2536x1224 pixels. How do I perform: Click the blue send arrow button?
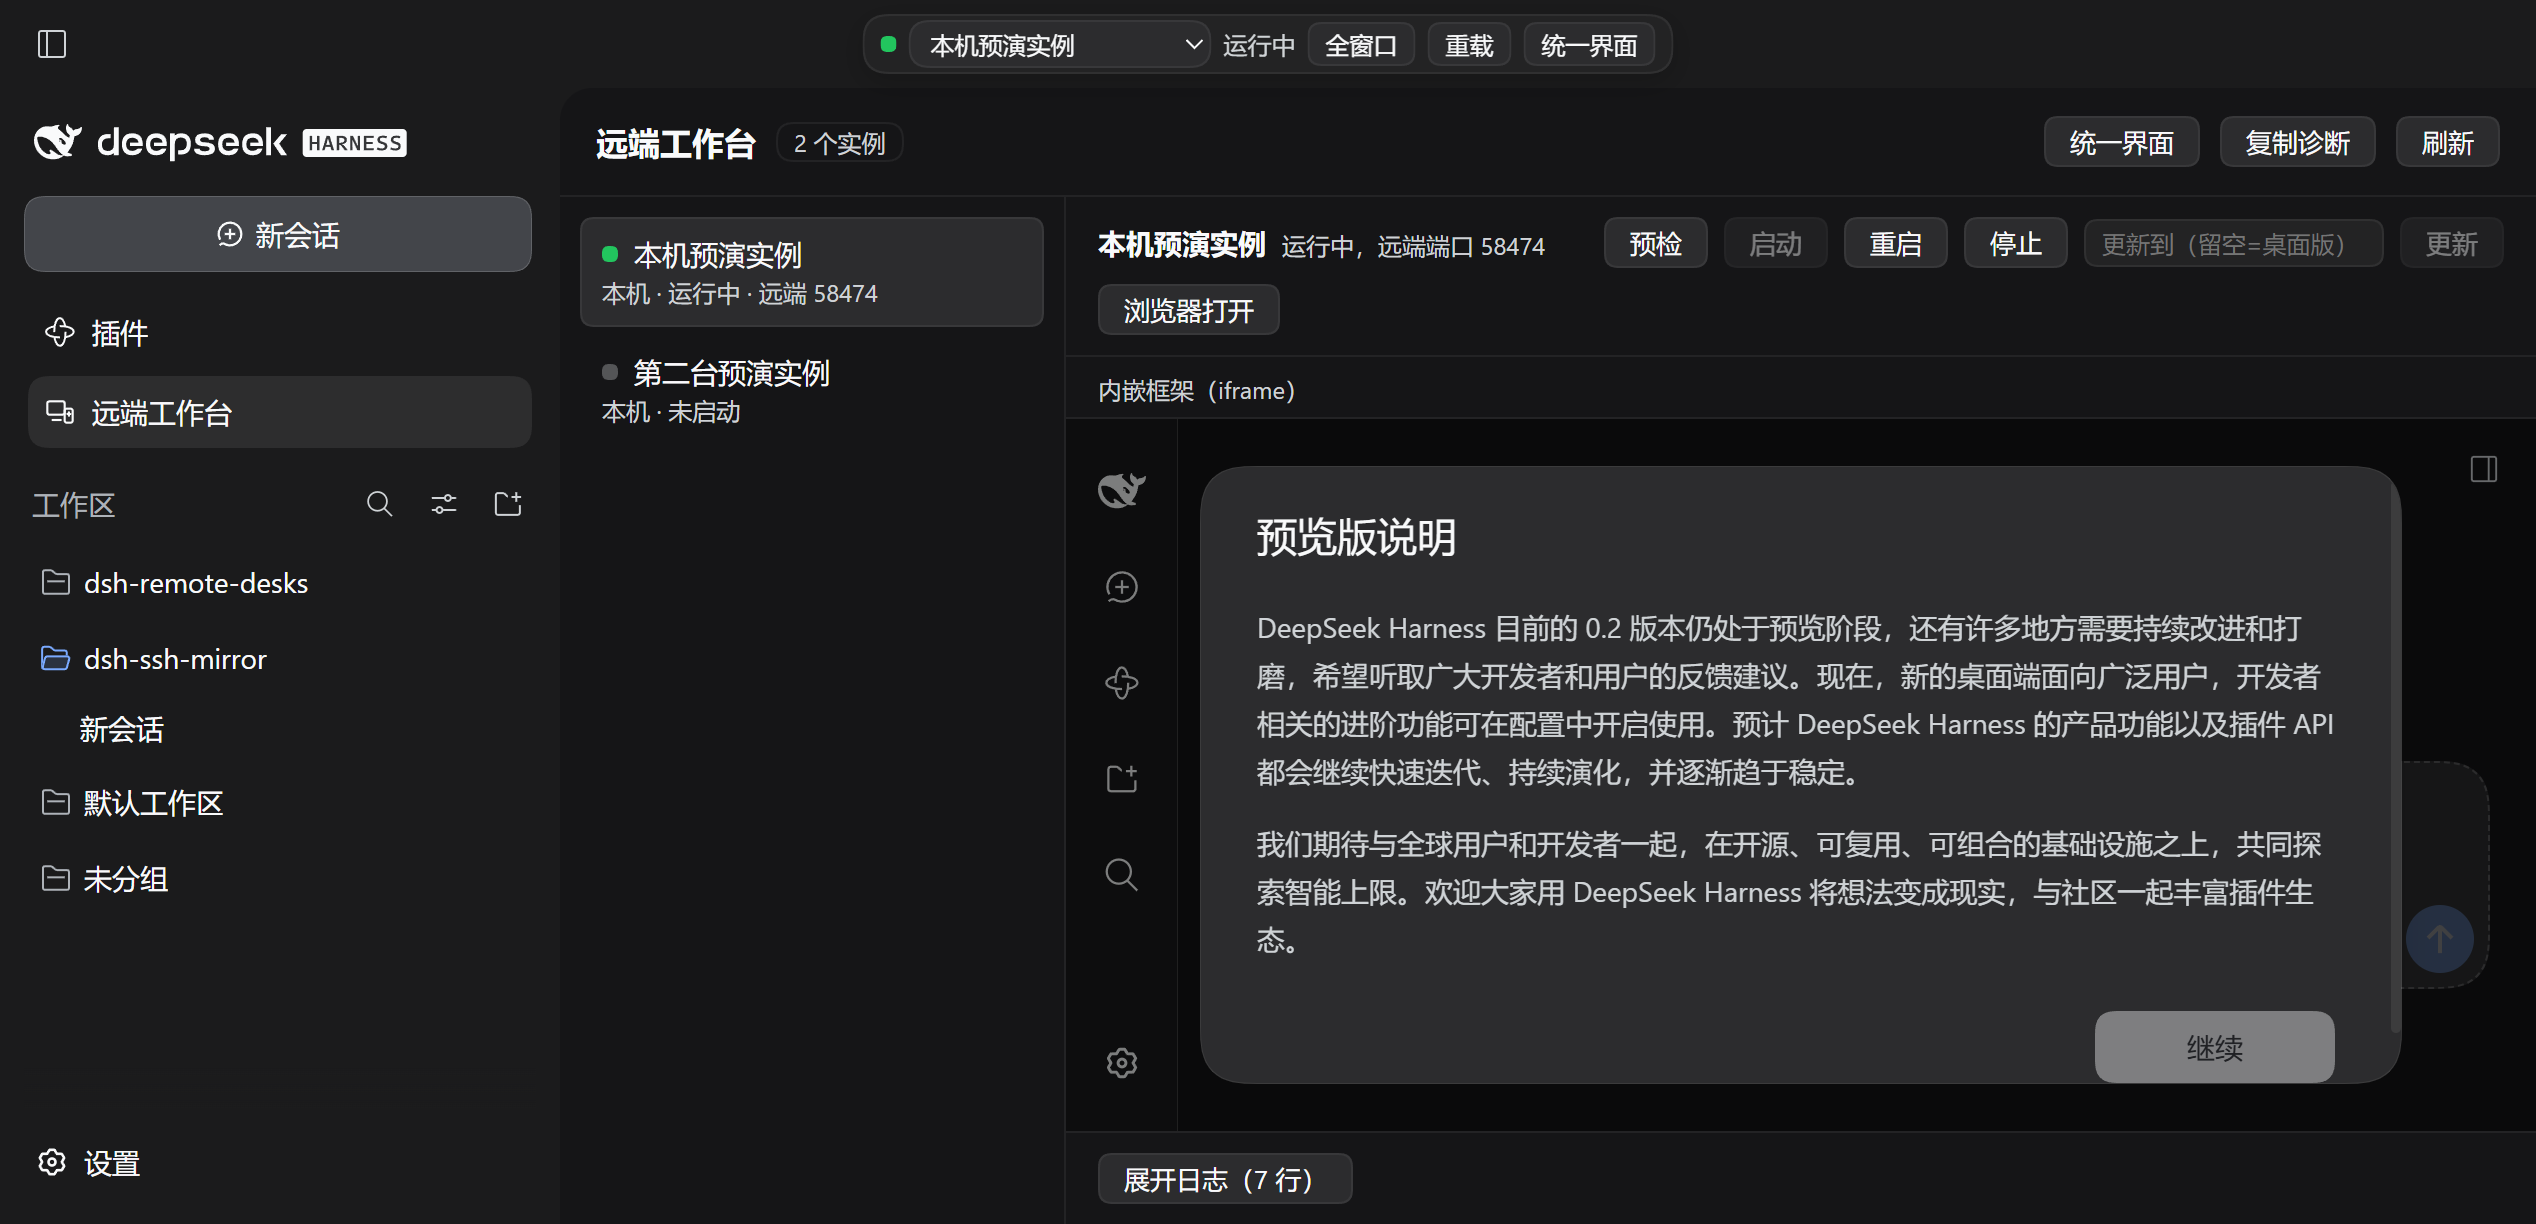[x=2440, y=939]
